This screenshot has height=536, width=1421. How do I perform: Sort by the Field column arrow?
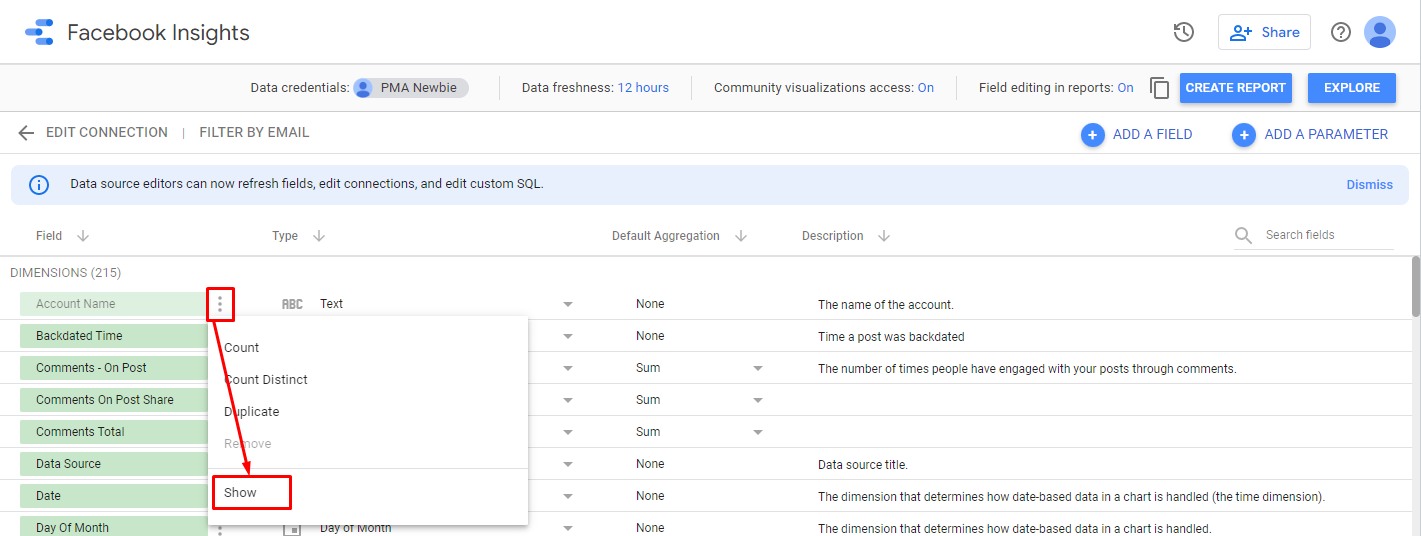click(x=83, y=236)
